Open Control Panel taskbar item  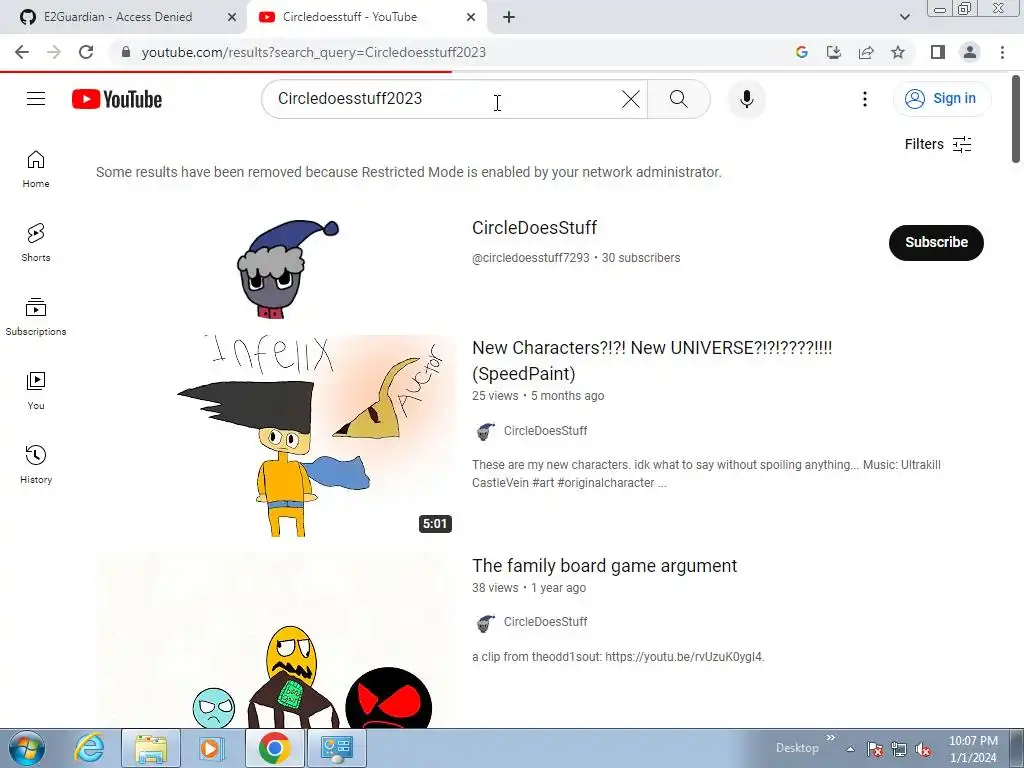(x=337, y=748)
